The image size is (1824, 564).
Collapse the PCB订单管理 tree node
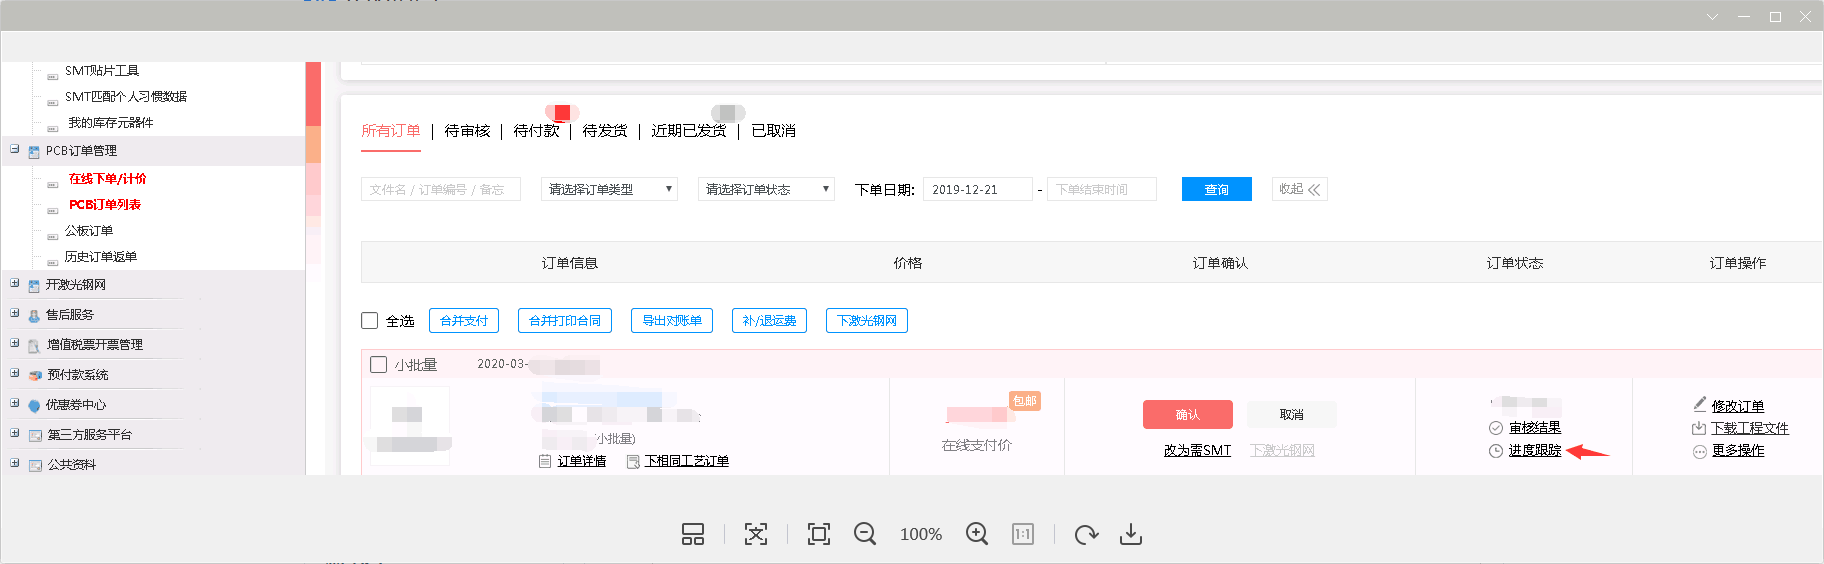coord(15,149)
